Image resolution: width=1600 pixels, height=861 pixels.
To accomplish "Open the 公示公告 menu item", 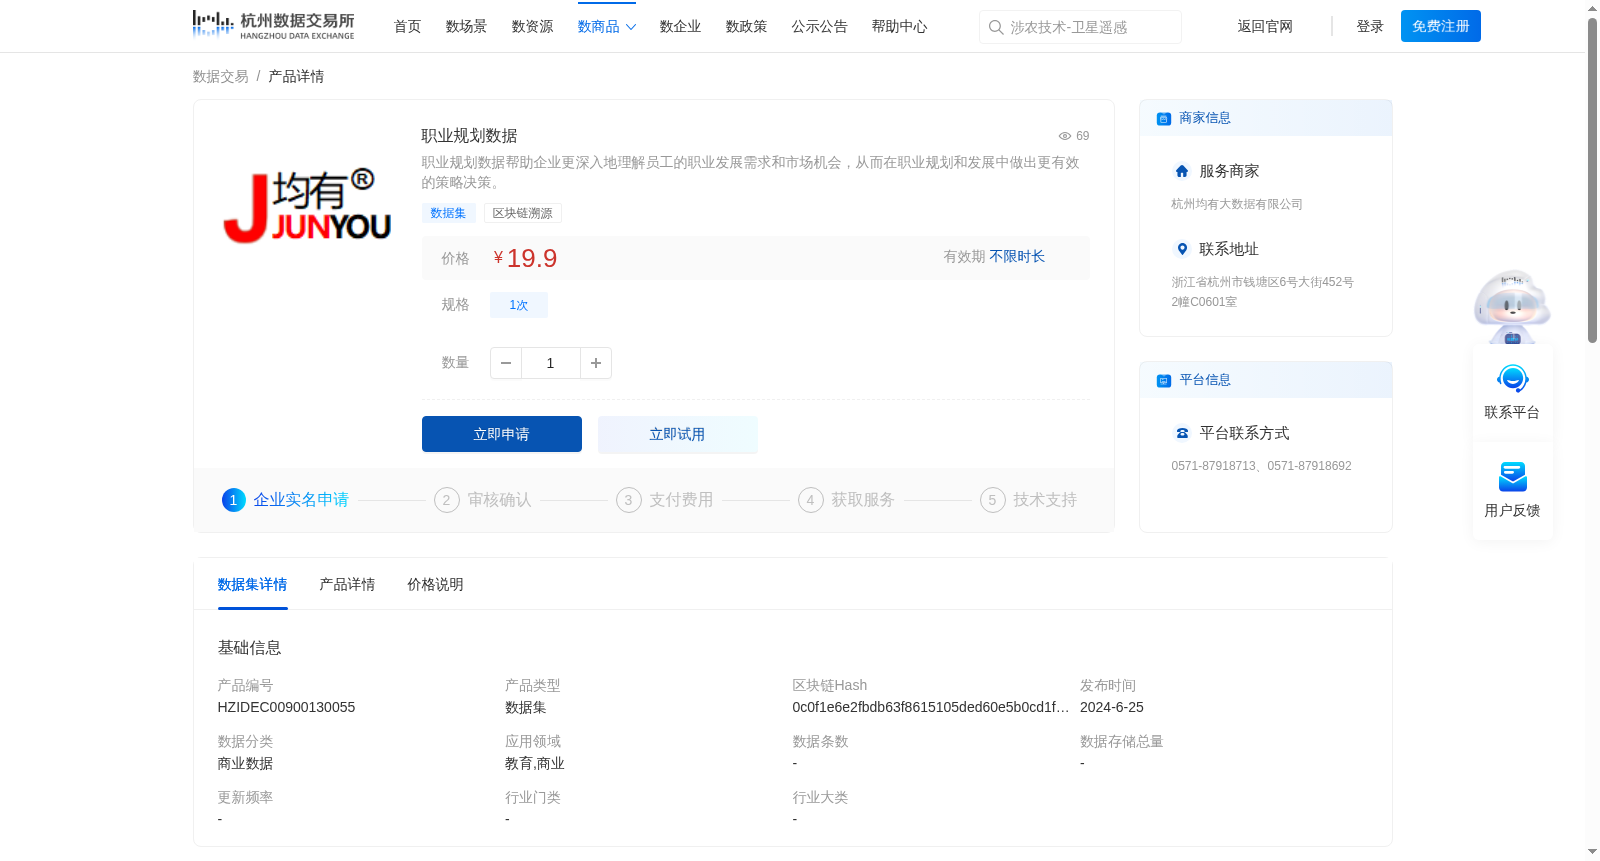I will [820, 27].
